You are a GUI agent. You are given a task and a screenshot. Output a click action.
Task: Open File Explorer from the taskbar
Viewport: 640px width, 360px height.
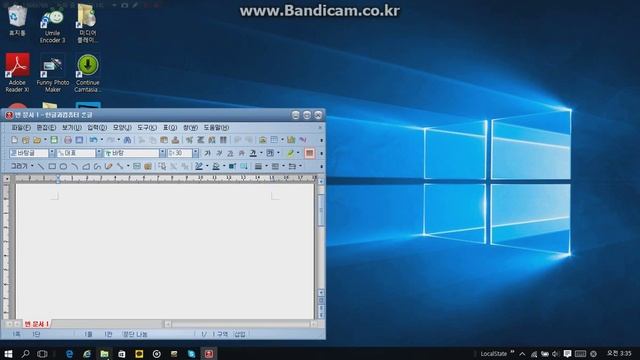pos(104,353)
